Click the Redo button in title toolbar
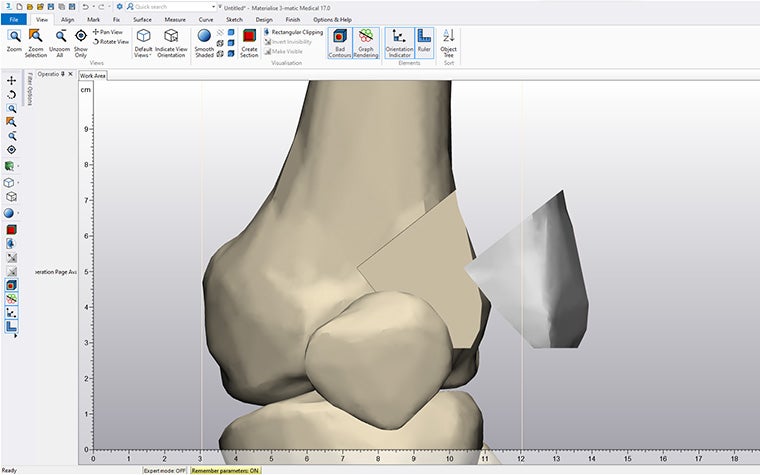Image resolution: width=760 pixels, height=475 pixels. click(x=101, y=7)
